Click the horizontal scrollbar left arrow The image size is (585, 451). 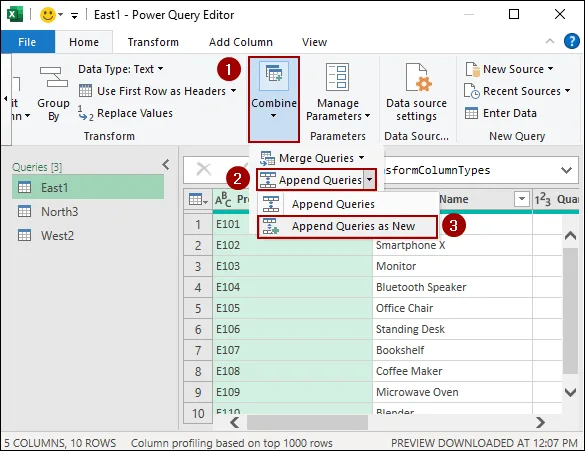(x=235, y=423)
